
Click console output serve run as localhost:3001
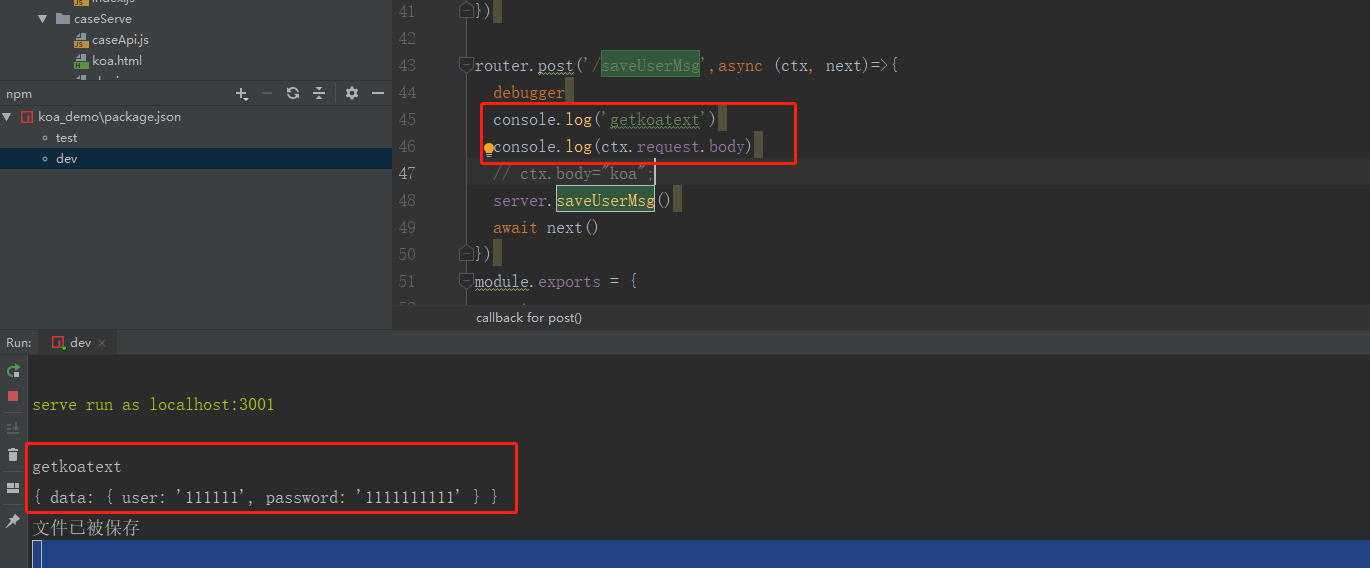[153, 405]
